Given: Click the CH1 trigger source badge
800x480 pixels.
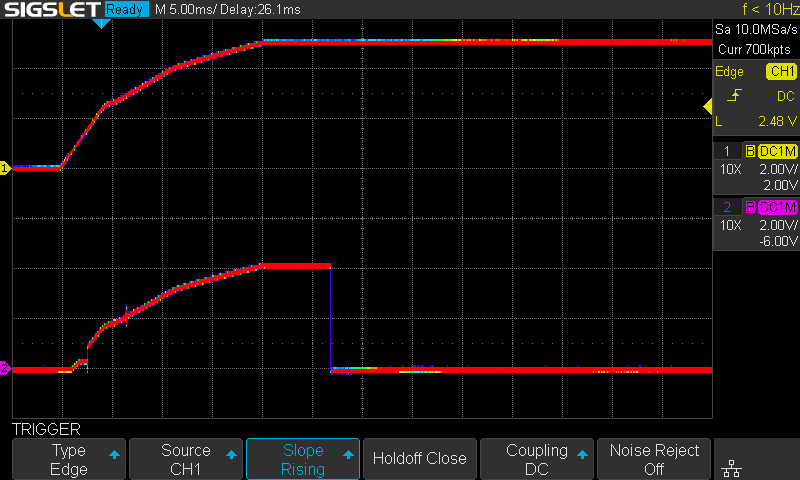Looking at the screenshot, I should [782, 71].
